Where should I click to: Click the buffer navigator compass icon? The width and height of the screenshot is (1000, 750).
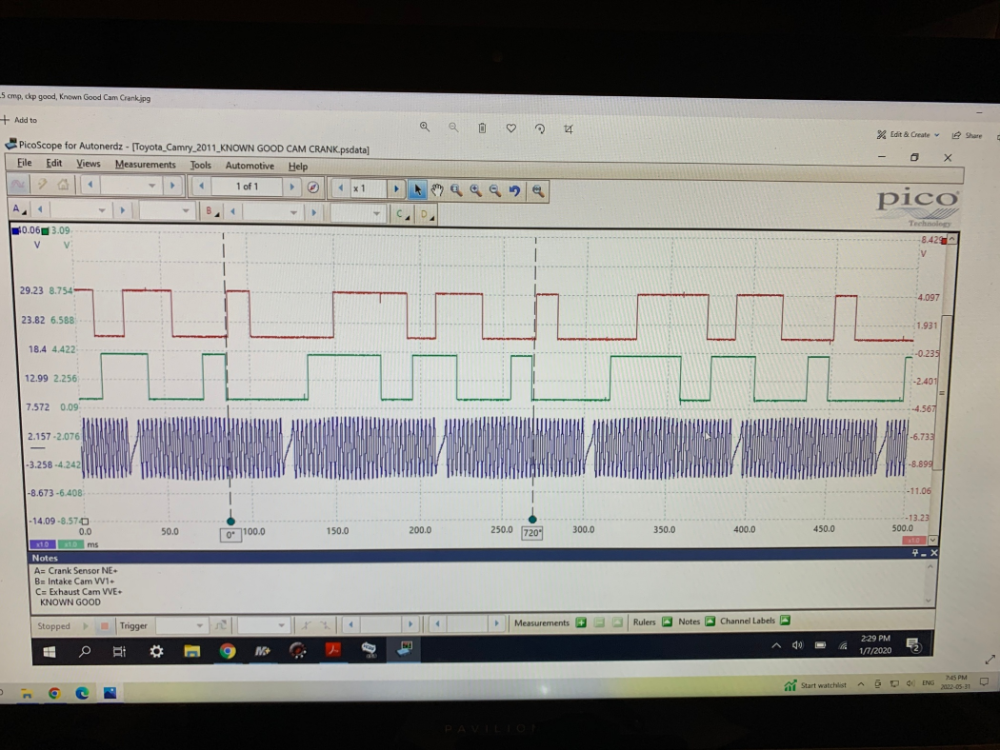[x=313, y=187]
